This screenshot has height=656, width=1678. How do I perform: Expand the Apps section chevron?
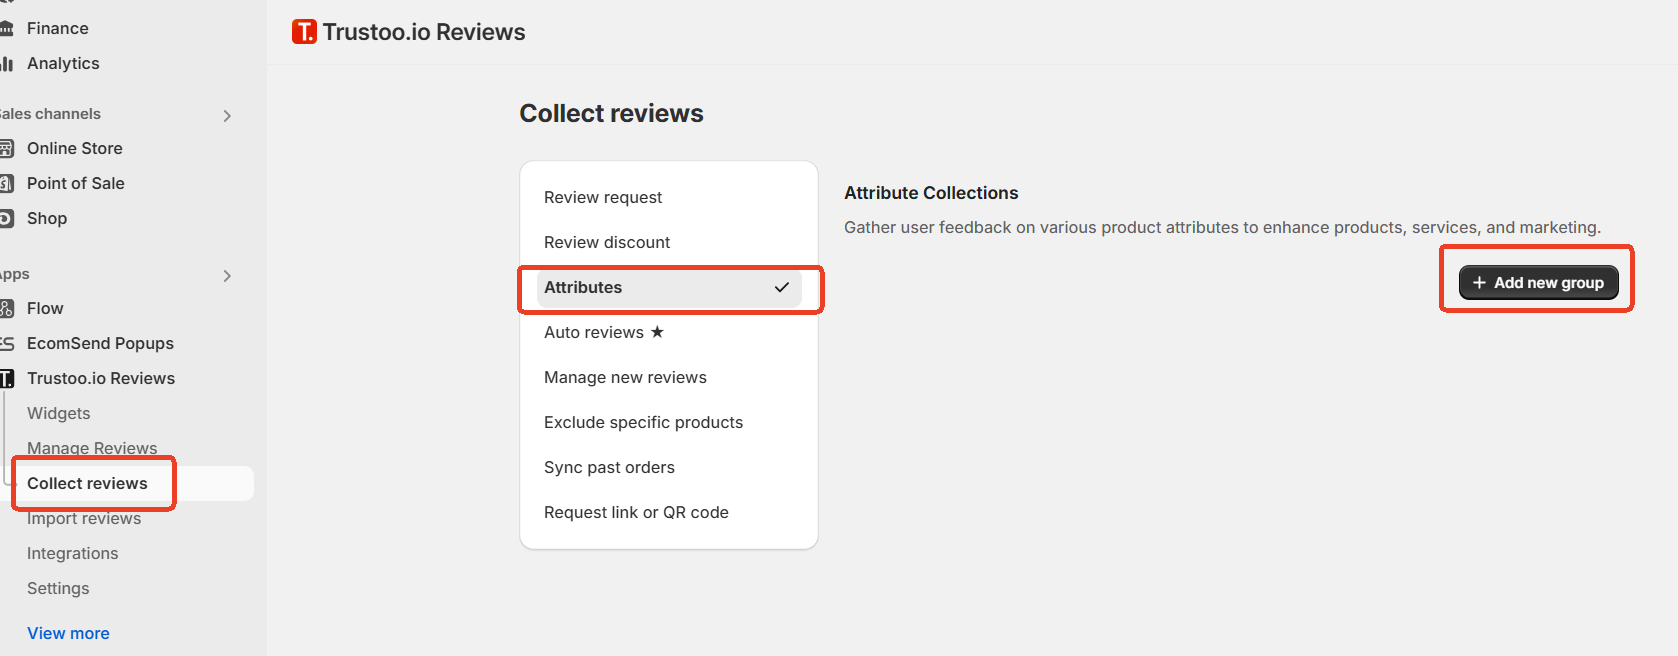[x=227, y=276]
